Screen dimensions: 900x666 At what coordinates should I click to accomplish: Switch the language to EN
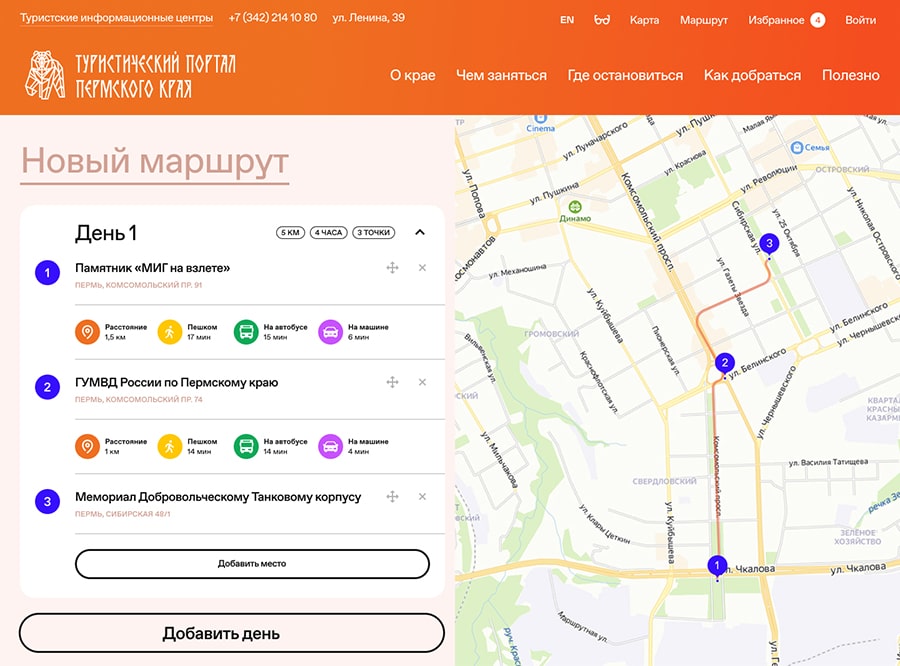[567, 20]
